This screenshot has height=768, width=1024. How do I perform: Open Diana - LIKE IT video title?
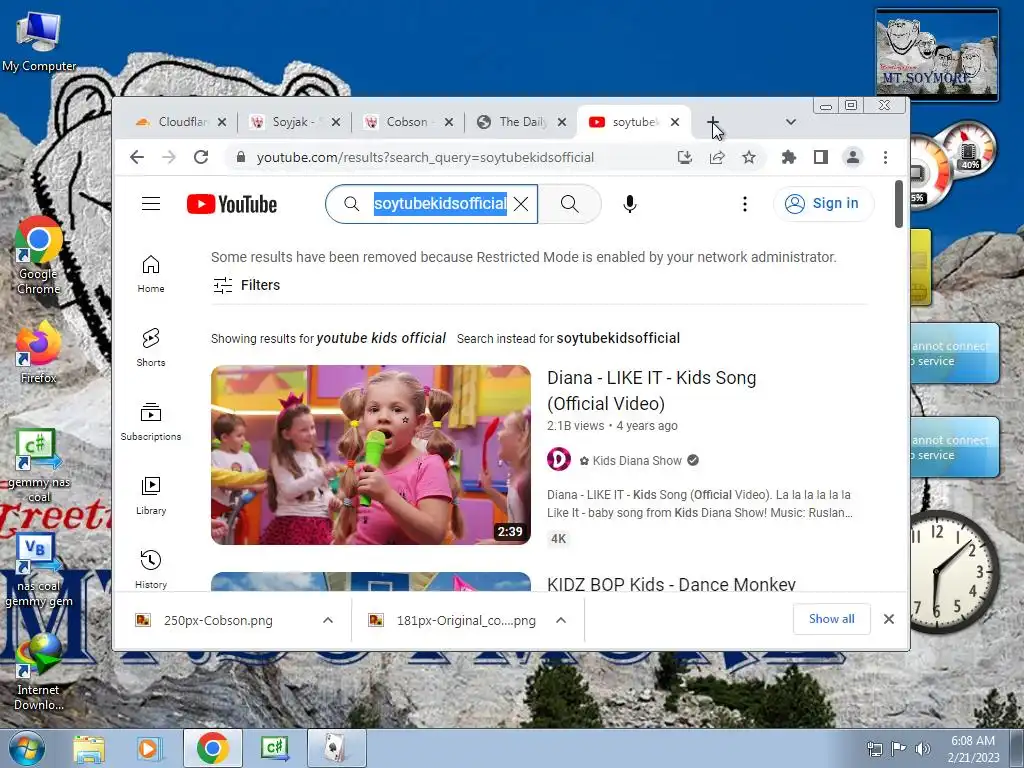(x=651, y=391)
